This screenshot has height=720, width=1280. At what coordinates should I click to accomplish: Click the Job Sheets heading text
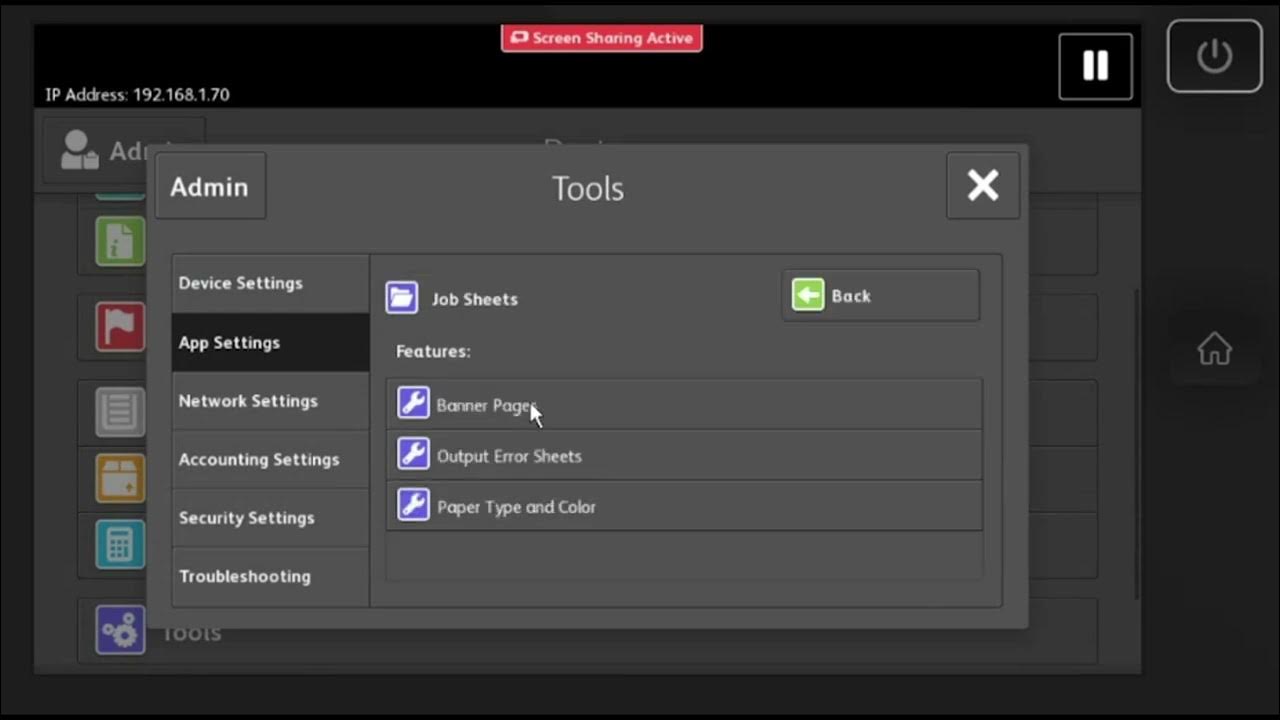474,299
